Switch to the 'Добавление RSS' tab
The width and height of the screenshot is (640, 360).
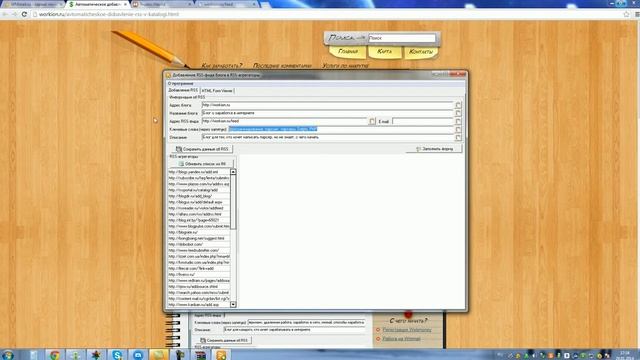183,90
